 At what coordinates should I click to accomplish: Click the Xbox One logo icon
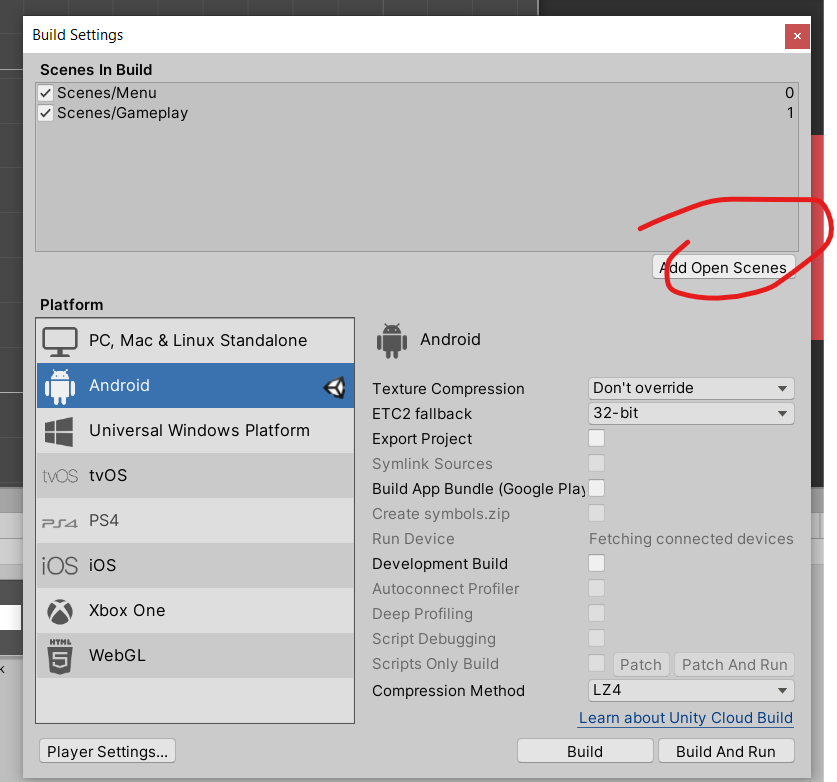pos(60,612)
